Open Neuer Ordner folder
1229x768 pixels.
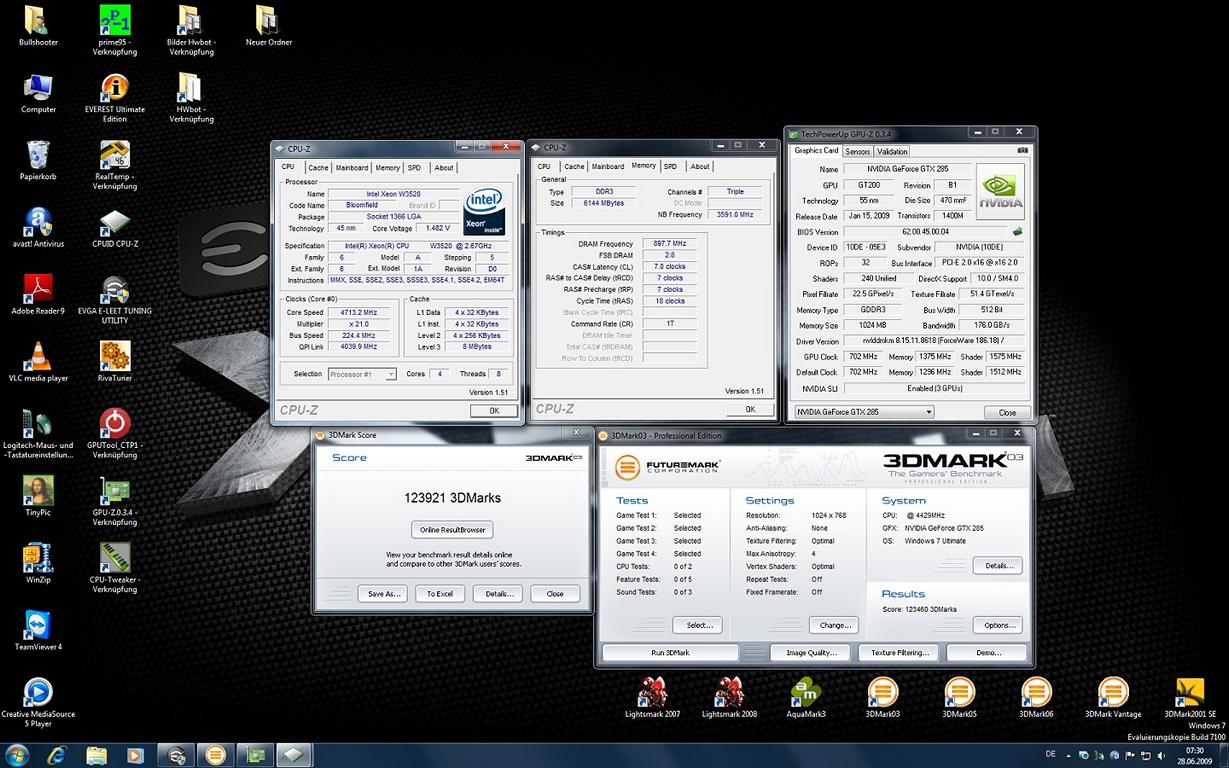click(268, 20)
